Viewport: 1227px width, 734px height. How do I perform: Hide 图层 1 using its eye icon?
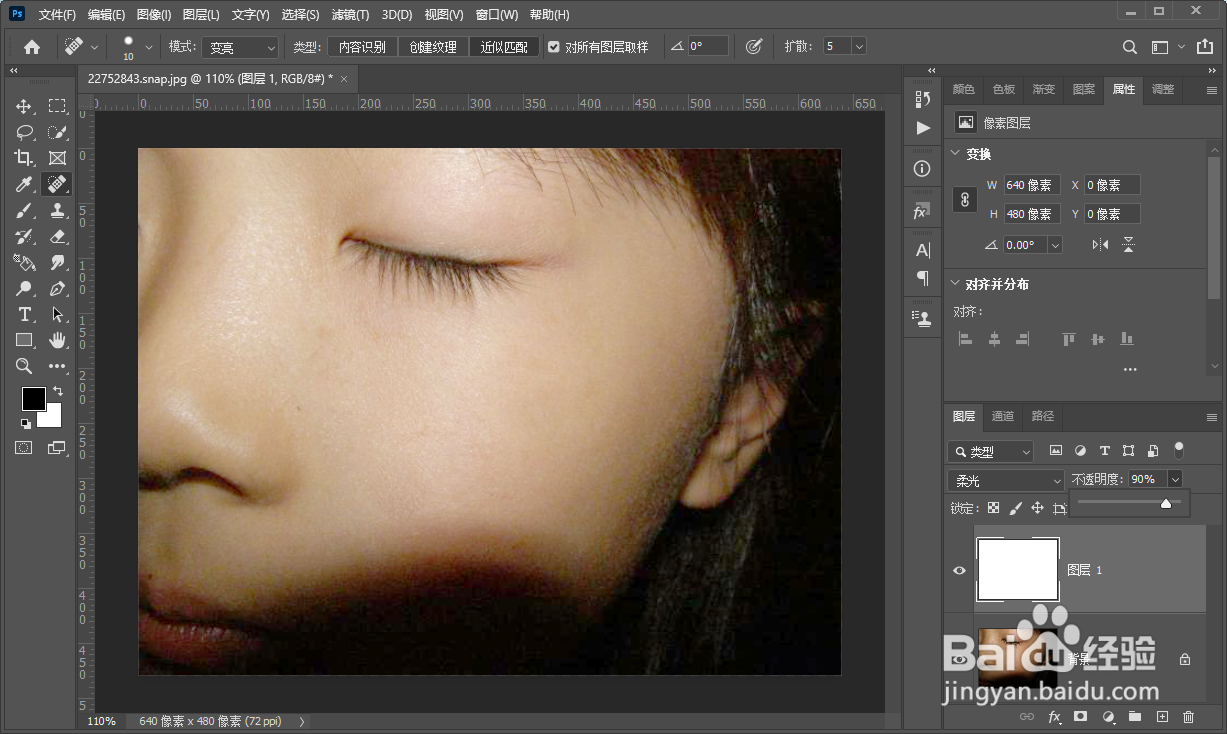pos(959,570)
